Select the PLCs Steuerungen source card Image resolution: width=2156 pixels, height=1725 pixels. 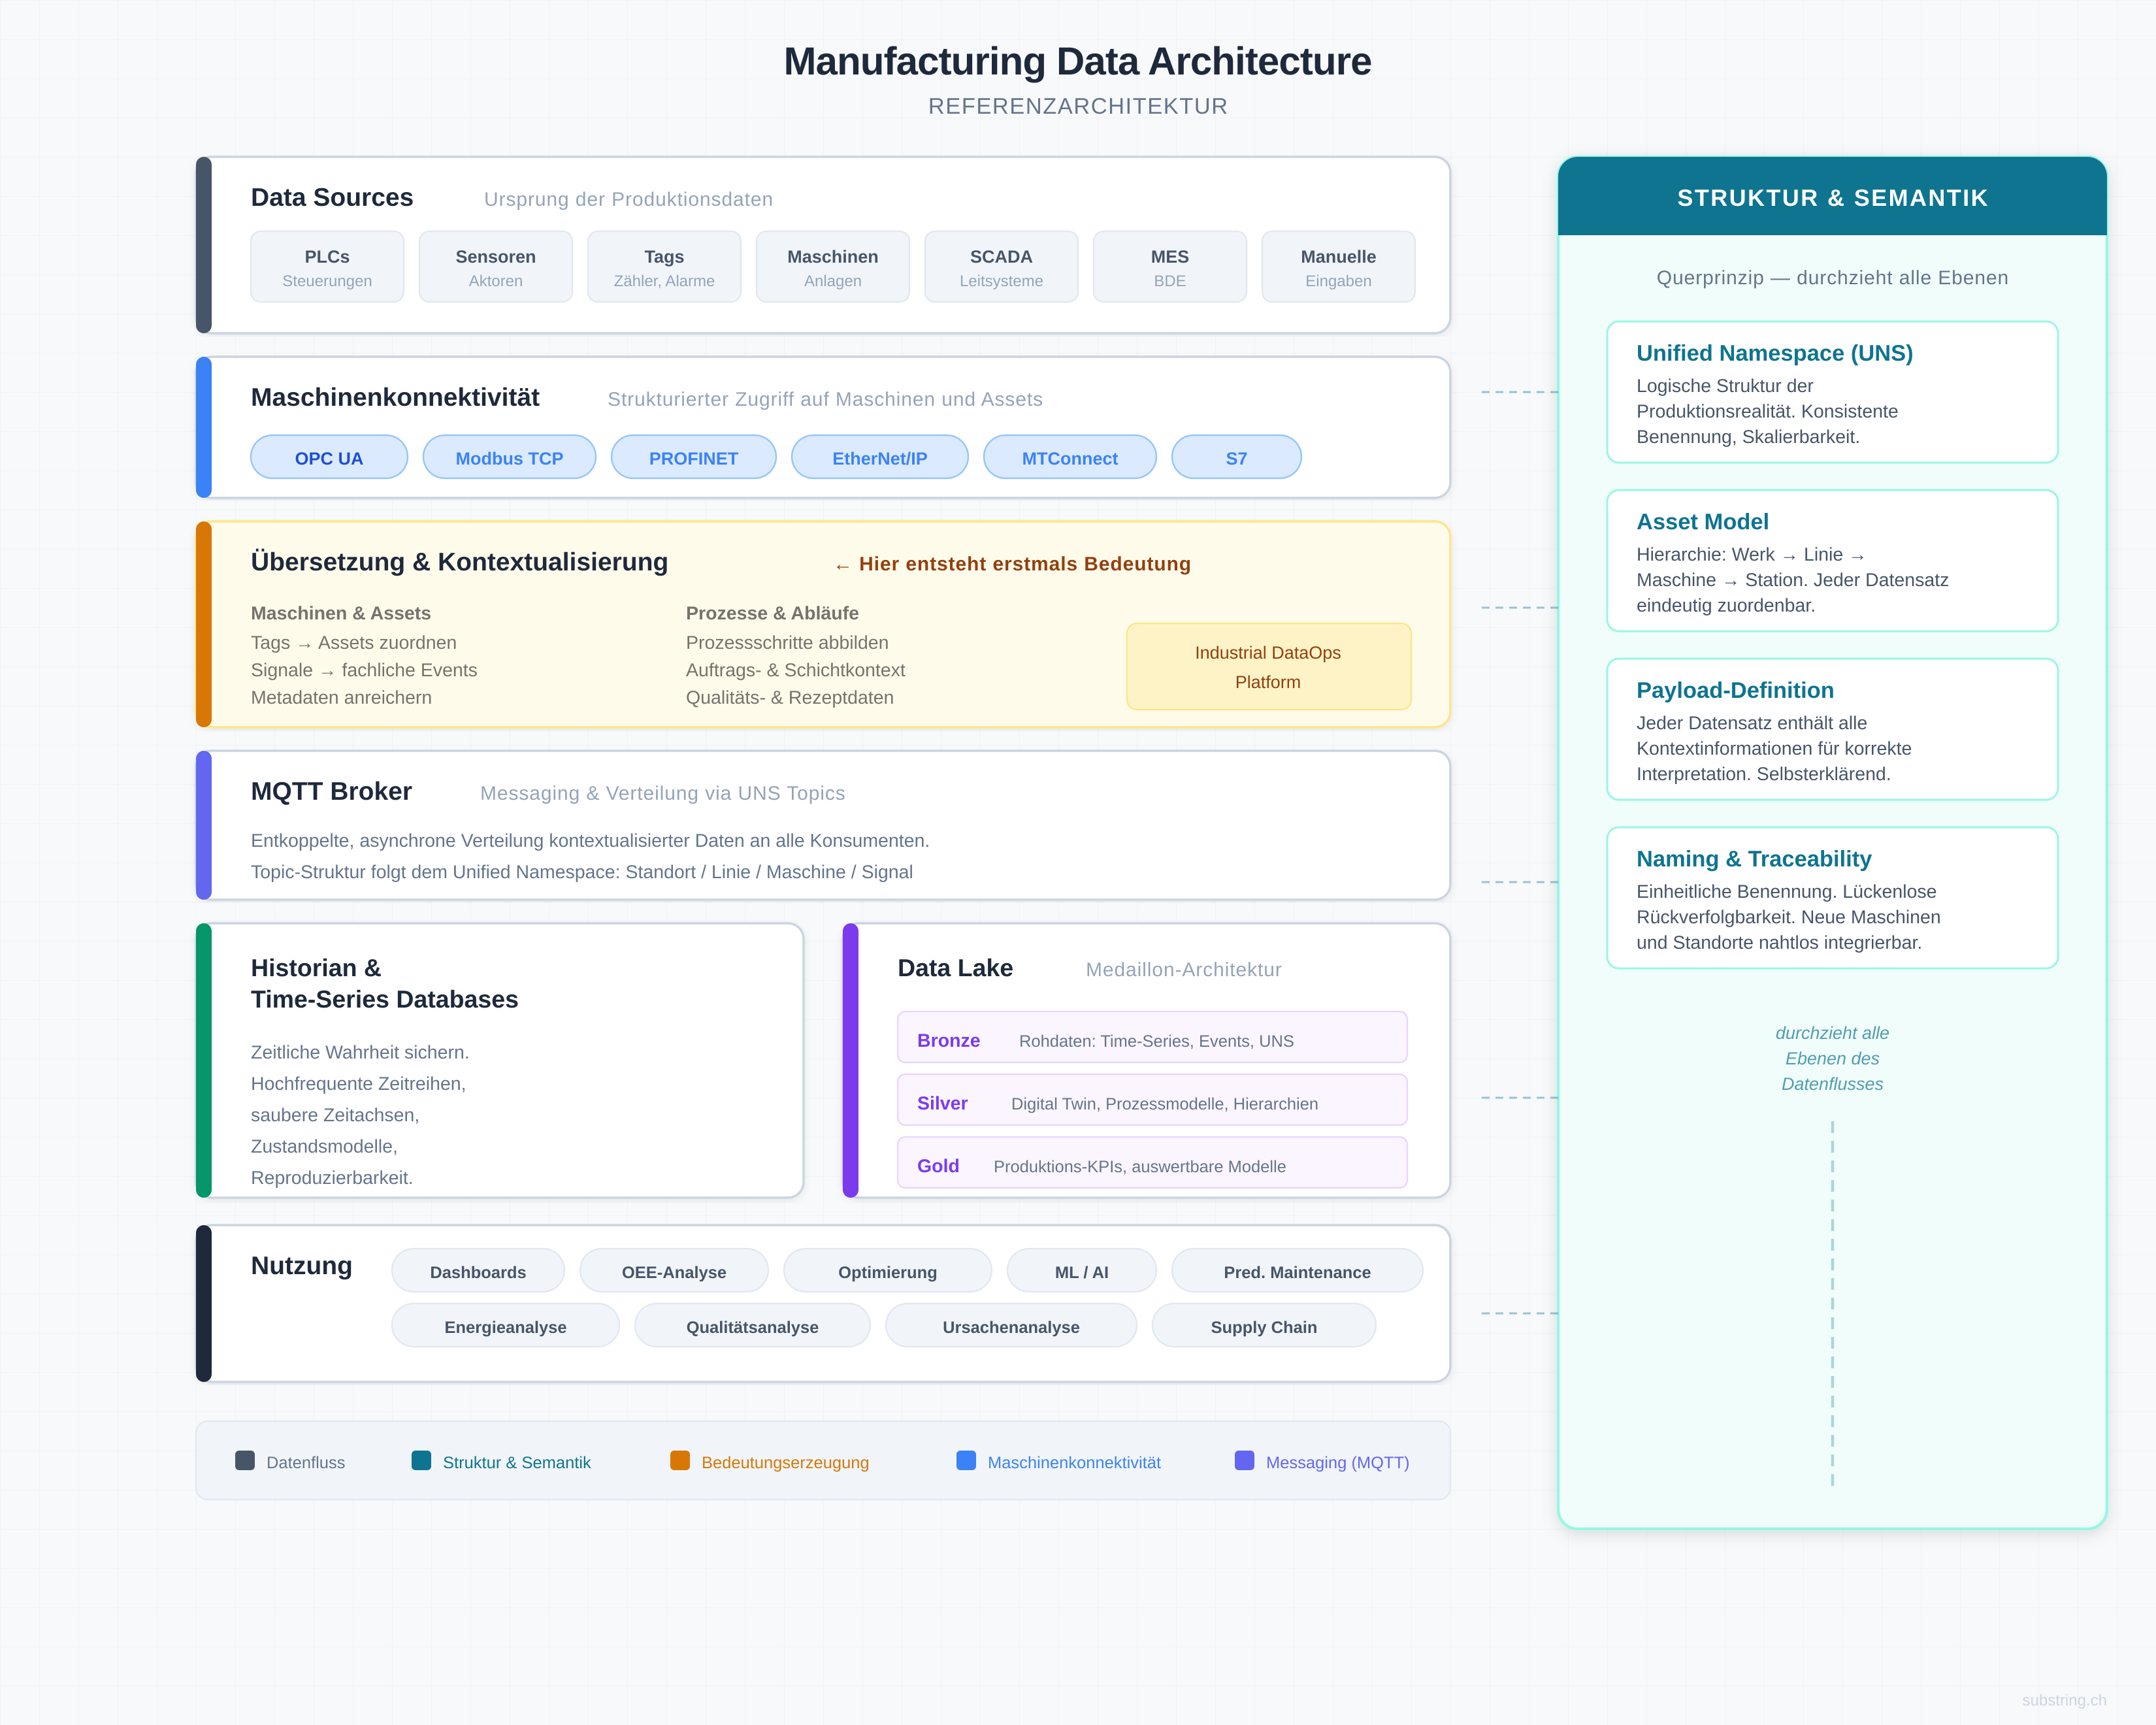tap(327, 267)
